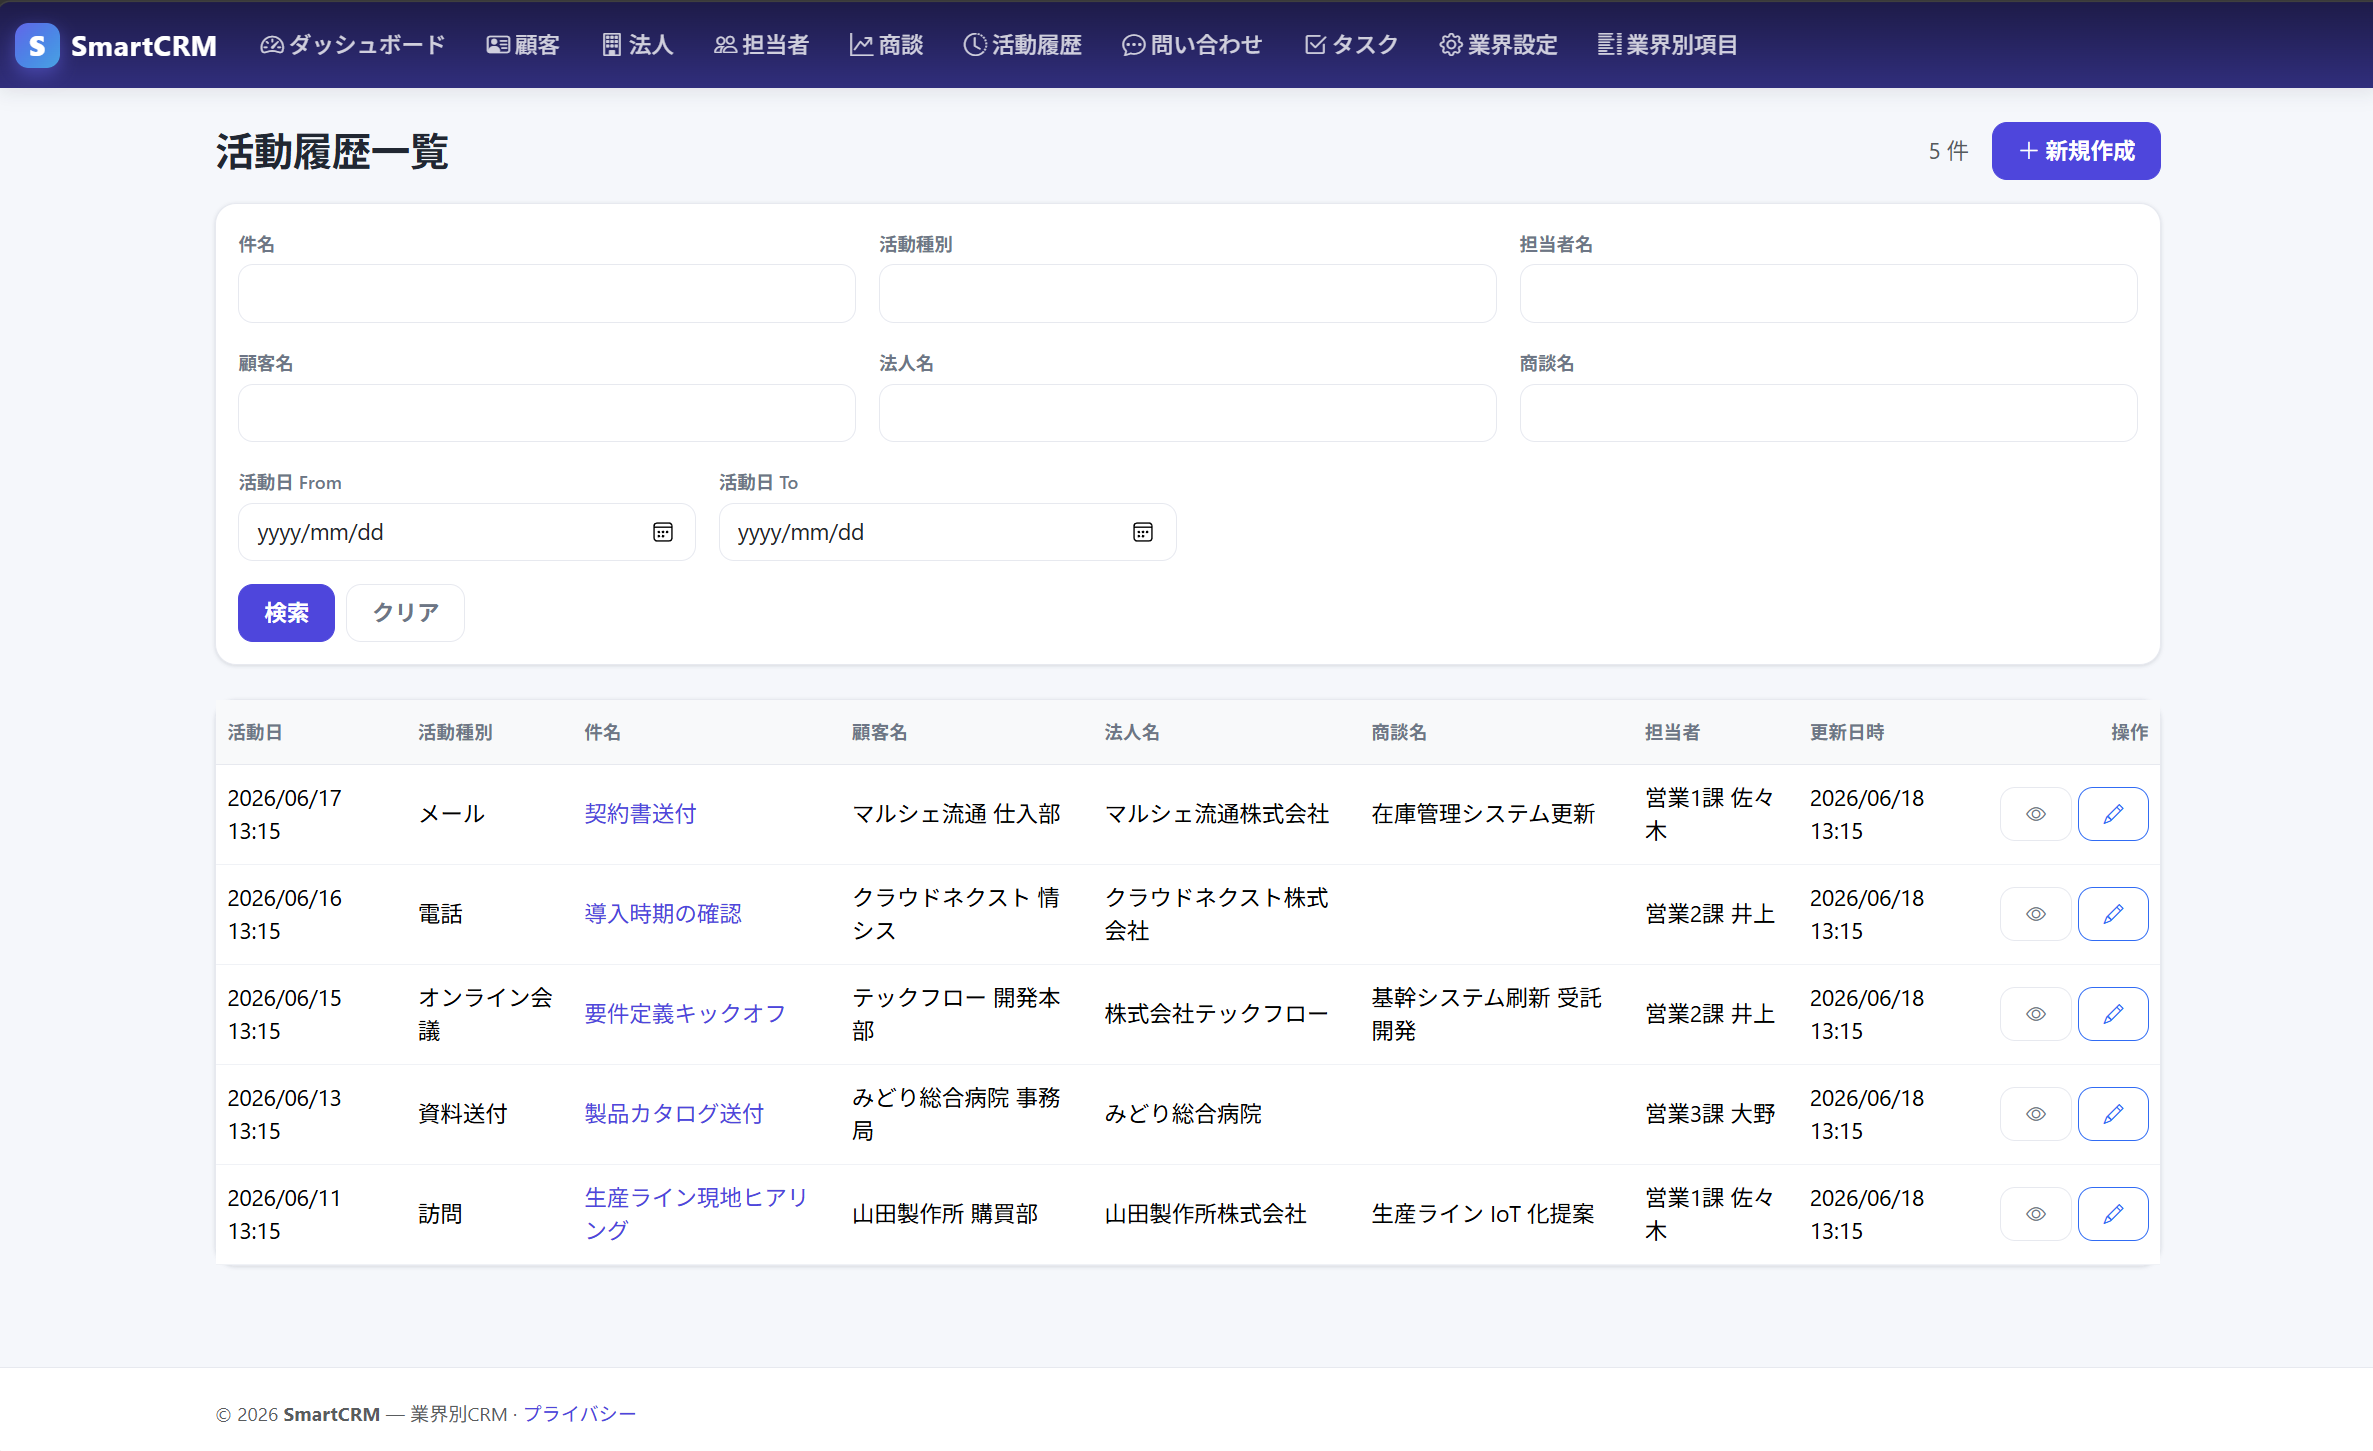Image resolution: width=2373 pixels, height=1451 pixels.
Task: Click the 基幹システム刷新 受託開発 cell
Action: point(1486,1014)
